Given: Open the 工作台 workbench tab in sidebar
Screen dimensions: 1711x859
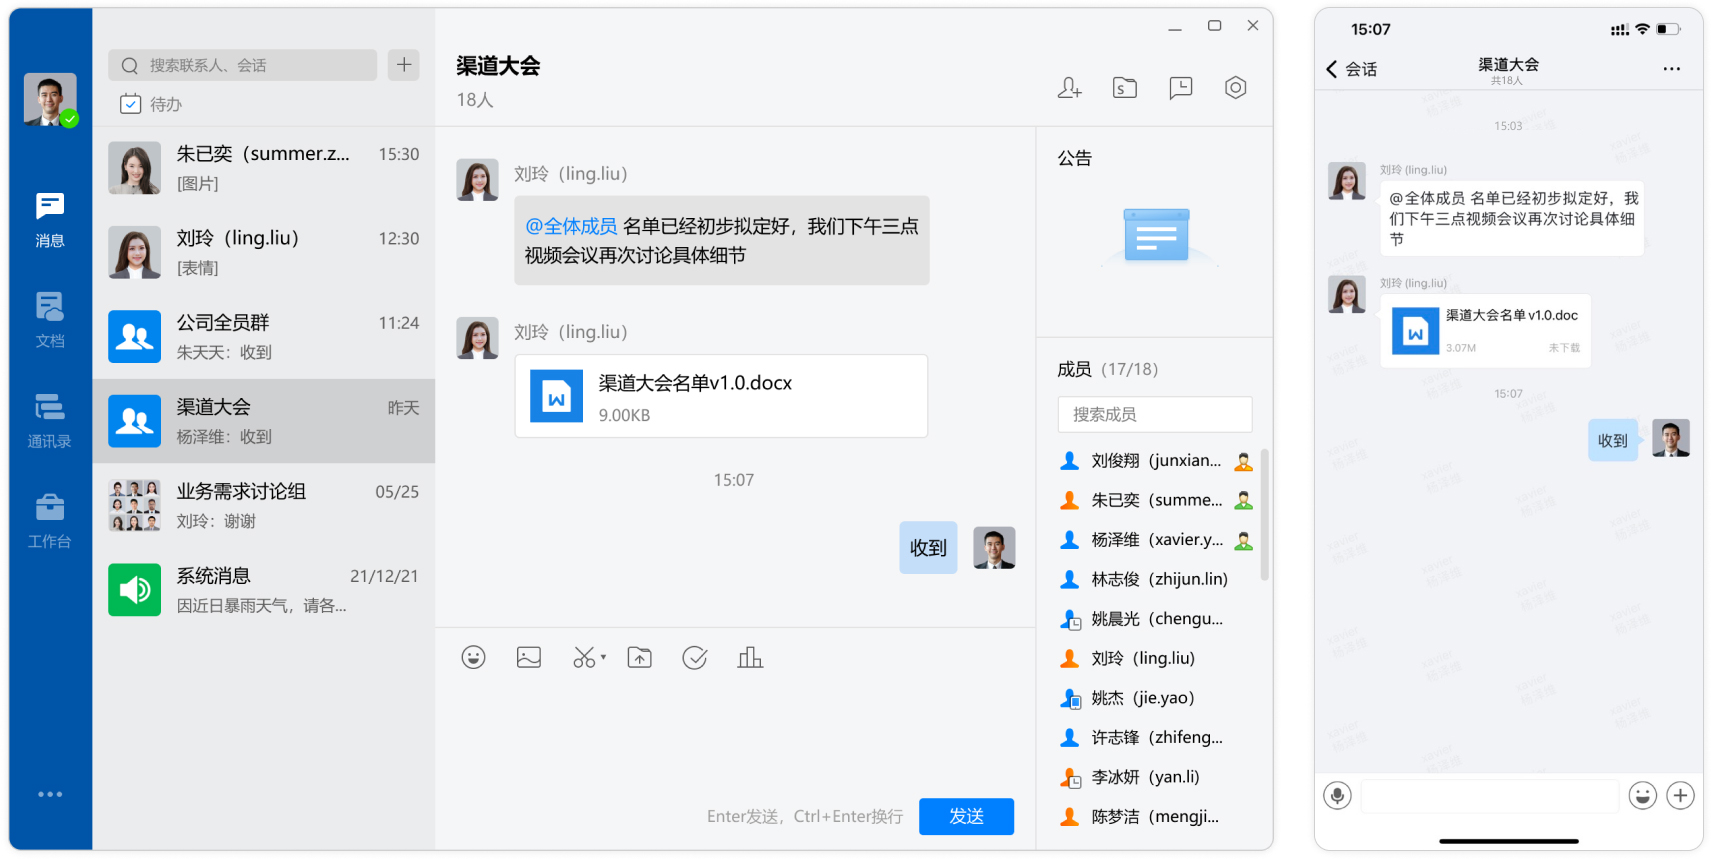Looking at the screenshot, I should tap(50, 520).
